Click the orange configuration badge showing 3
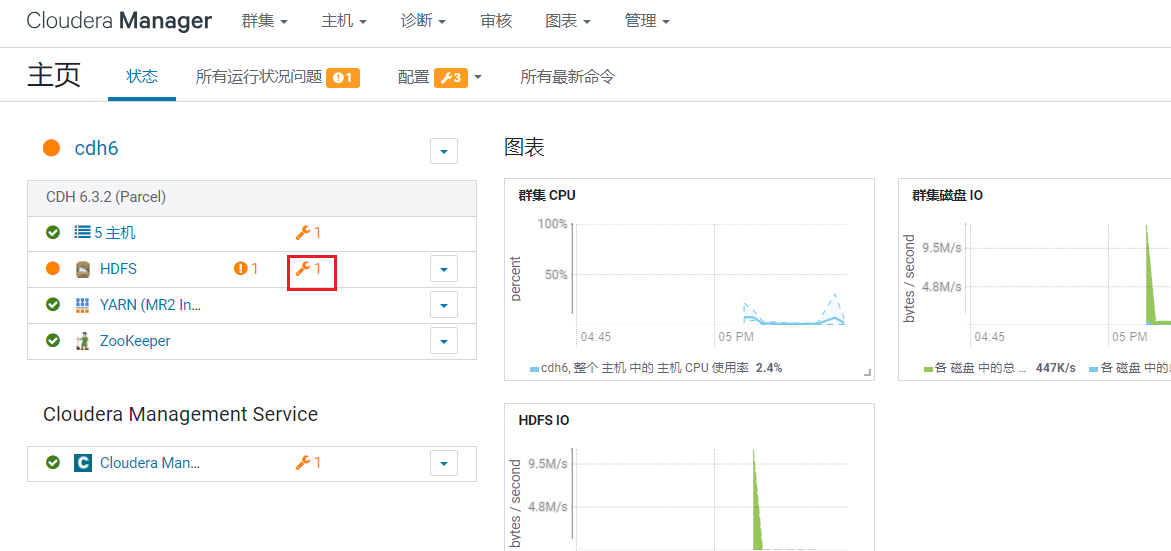Screen dimensions: 1171x551 pyautogui.click(x=451, y=78)
